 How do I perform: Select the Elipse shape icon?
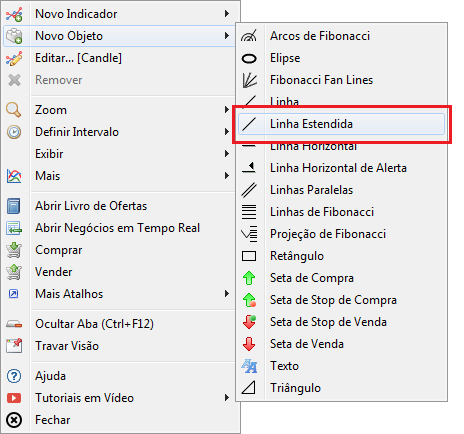point(249,59)
